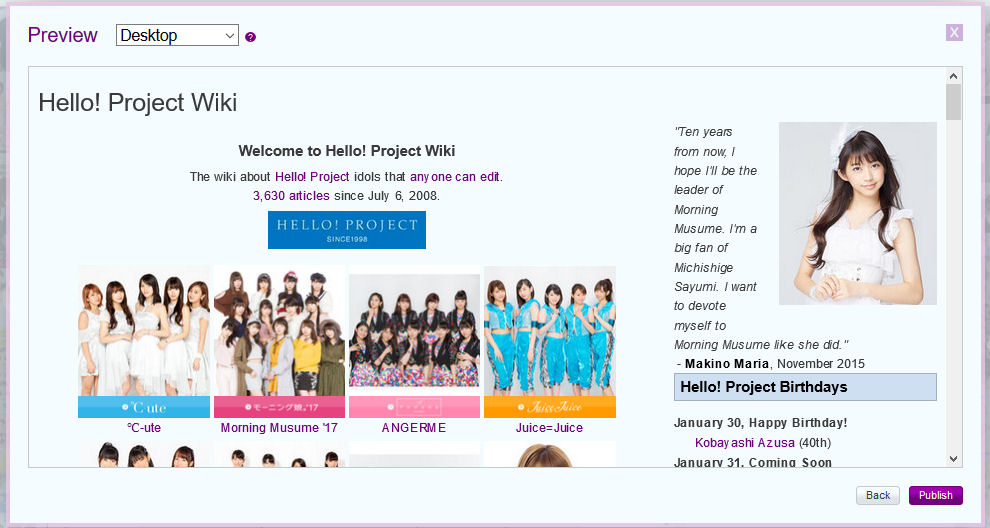Viewport: 990px width, 528px height.
Task: Click the 'Makino Maria, November 2015' attribution
Action: click(775, 364)
